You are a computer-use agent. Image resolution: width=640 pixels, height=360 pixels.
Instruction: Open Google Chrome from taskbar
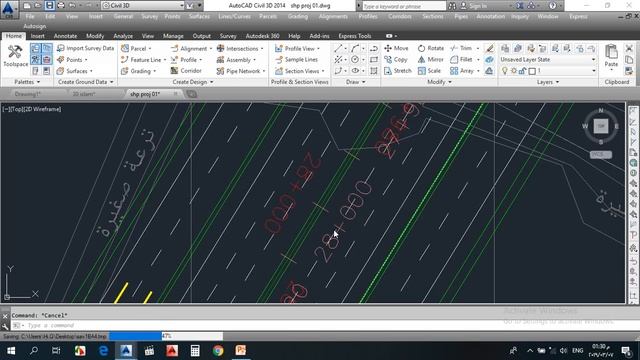pos(218,351)
